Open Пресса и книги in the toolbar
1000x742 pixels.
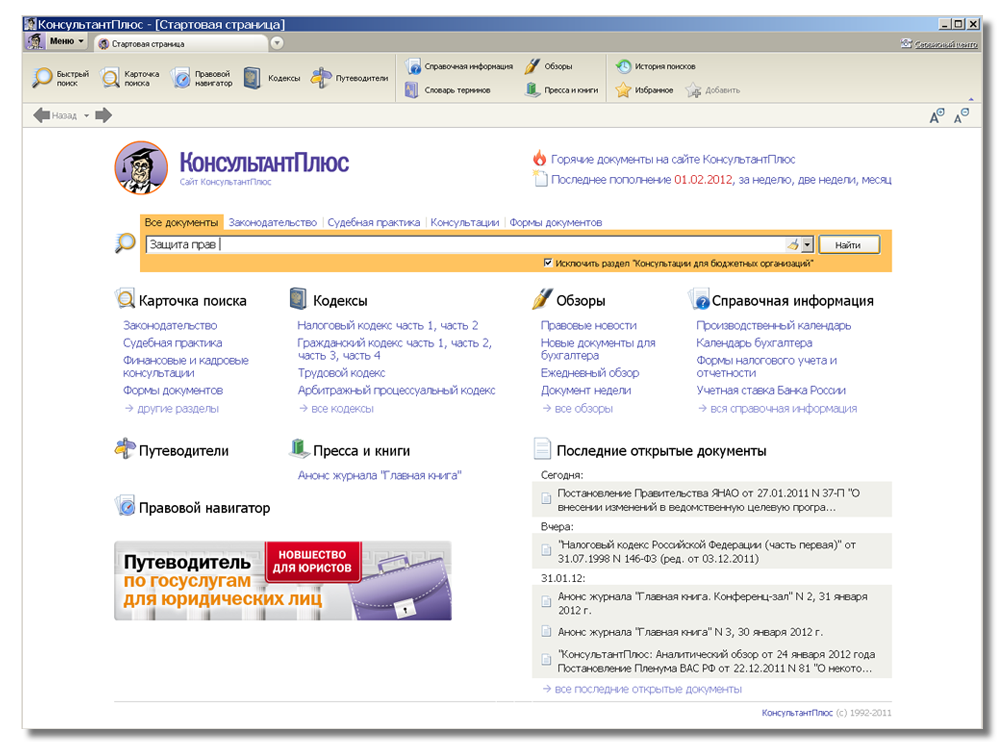tap(562, 90)
